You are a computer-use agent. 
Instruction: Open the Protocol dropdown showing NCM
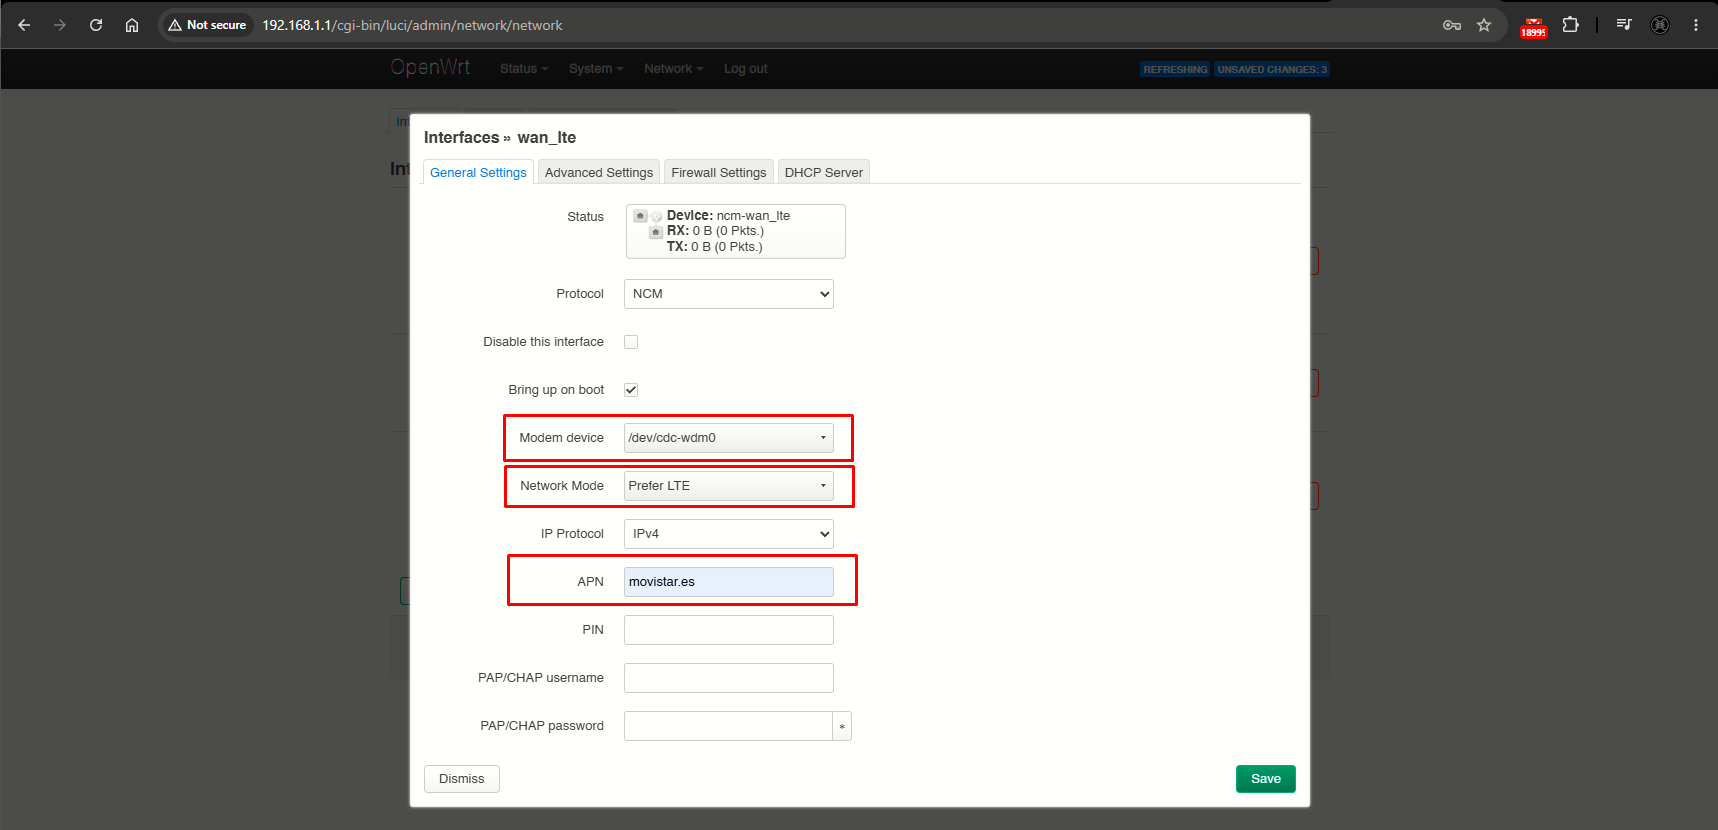(x=729, y=294)
